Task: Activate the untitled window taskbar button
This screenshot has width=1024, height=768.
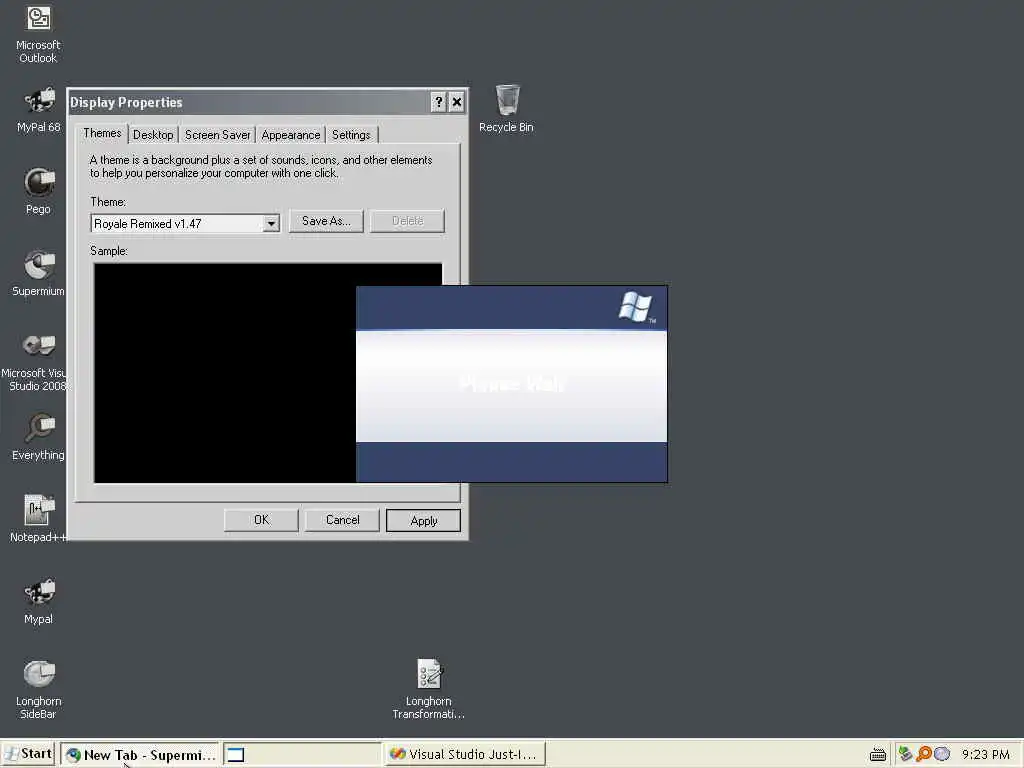Action: (x=302, y=754)
